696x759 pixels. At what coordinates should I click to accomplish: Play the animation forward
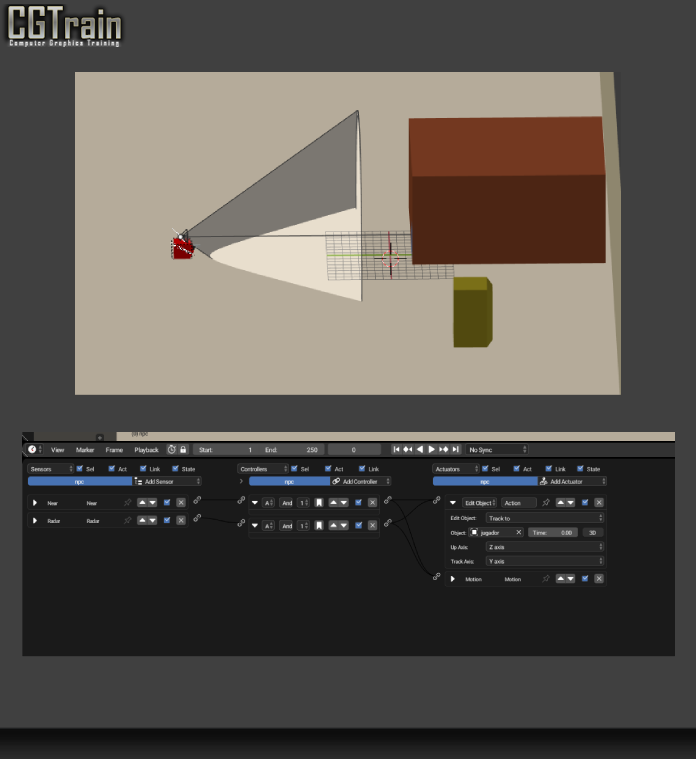tap(432, 450)
